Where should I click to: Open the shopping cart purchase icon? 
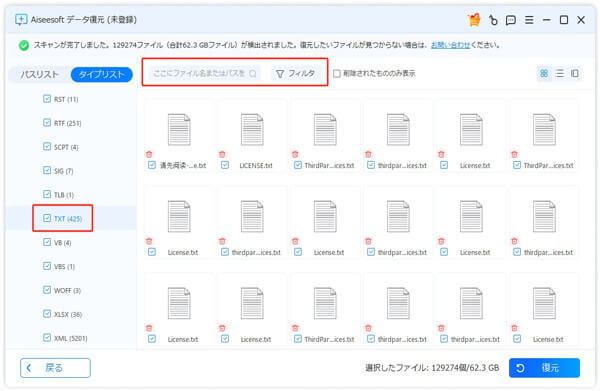pos(474,20)
